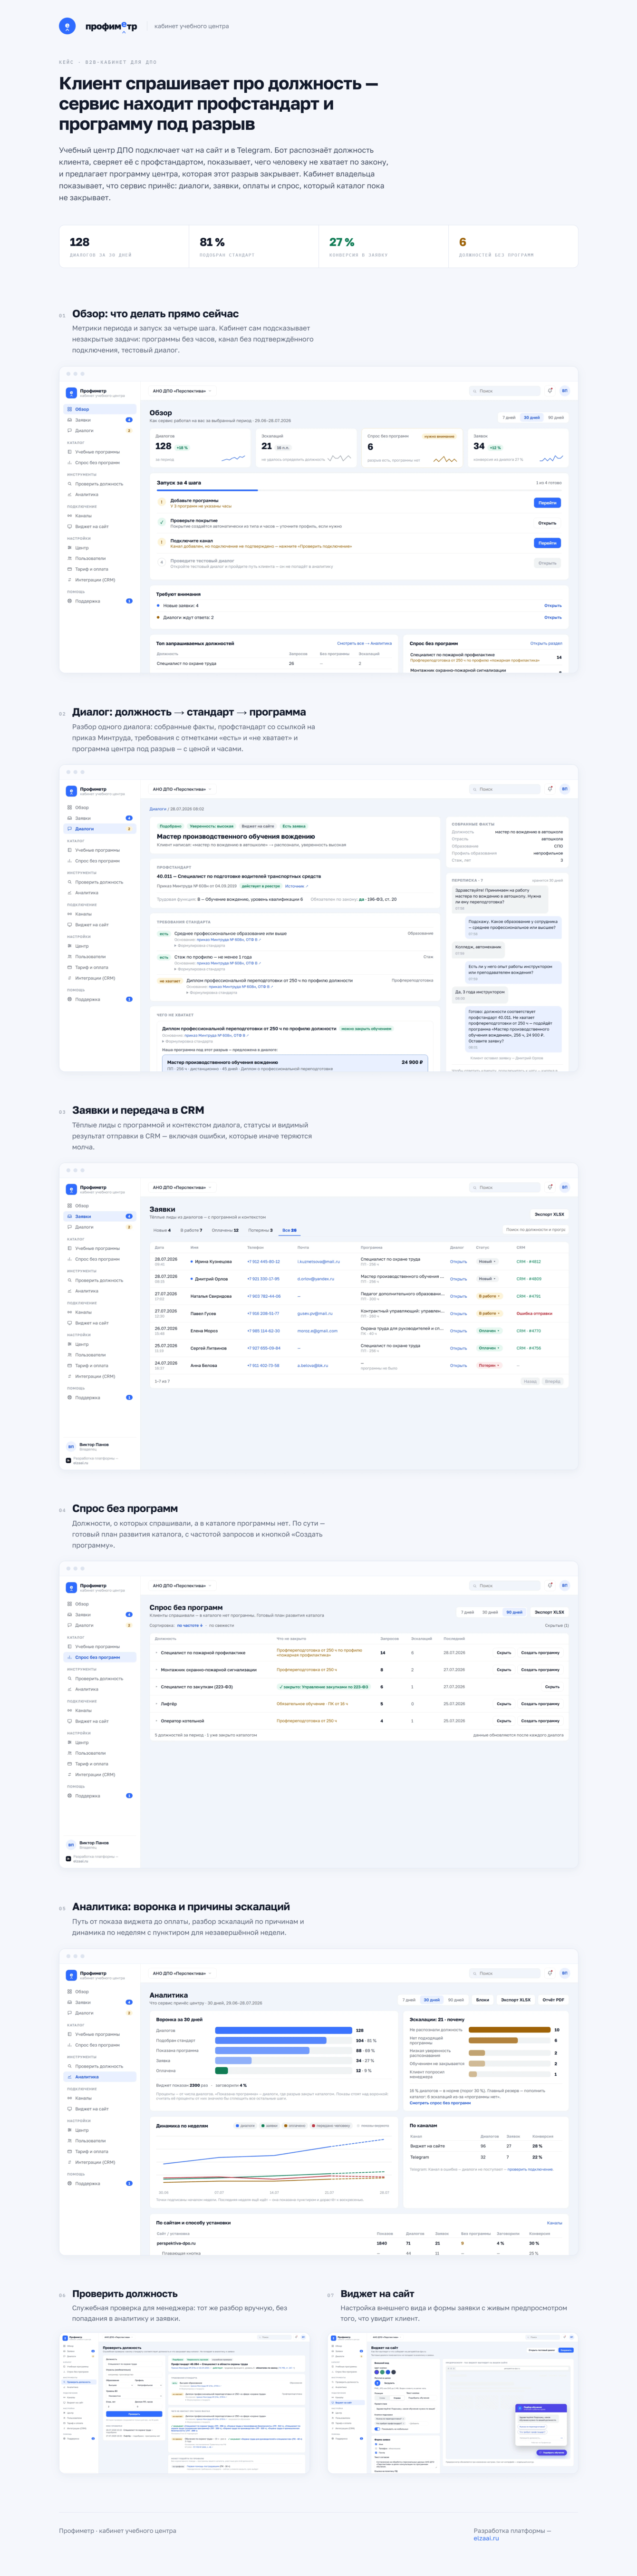Click the warning icon beside the Добавьте программы step
The width and height of the screenshot is (637, 2576).
pos(162,502)
